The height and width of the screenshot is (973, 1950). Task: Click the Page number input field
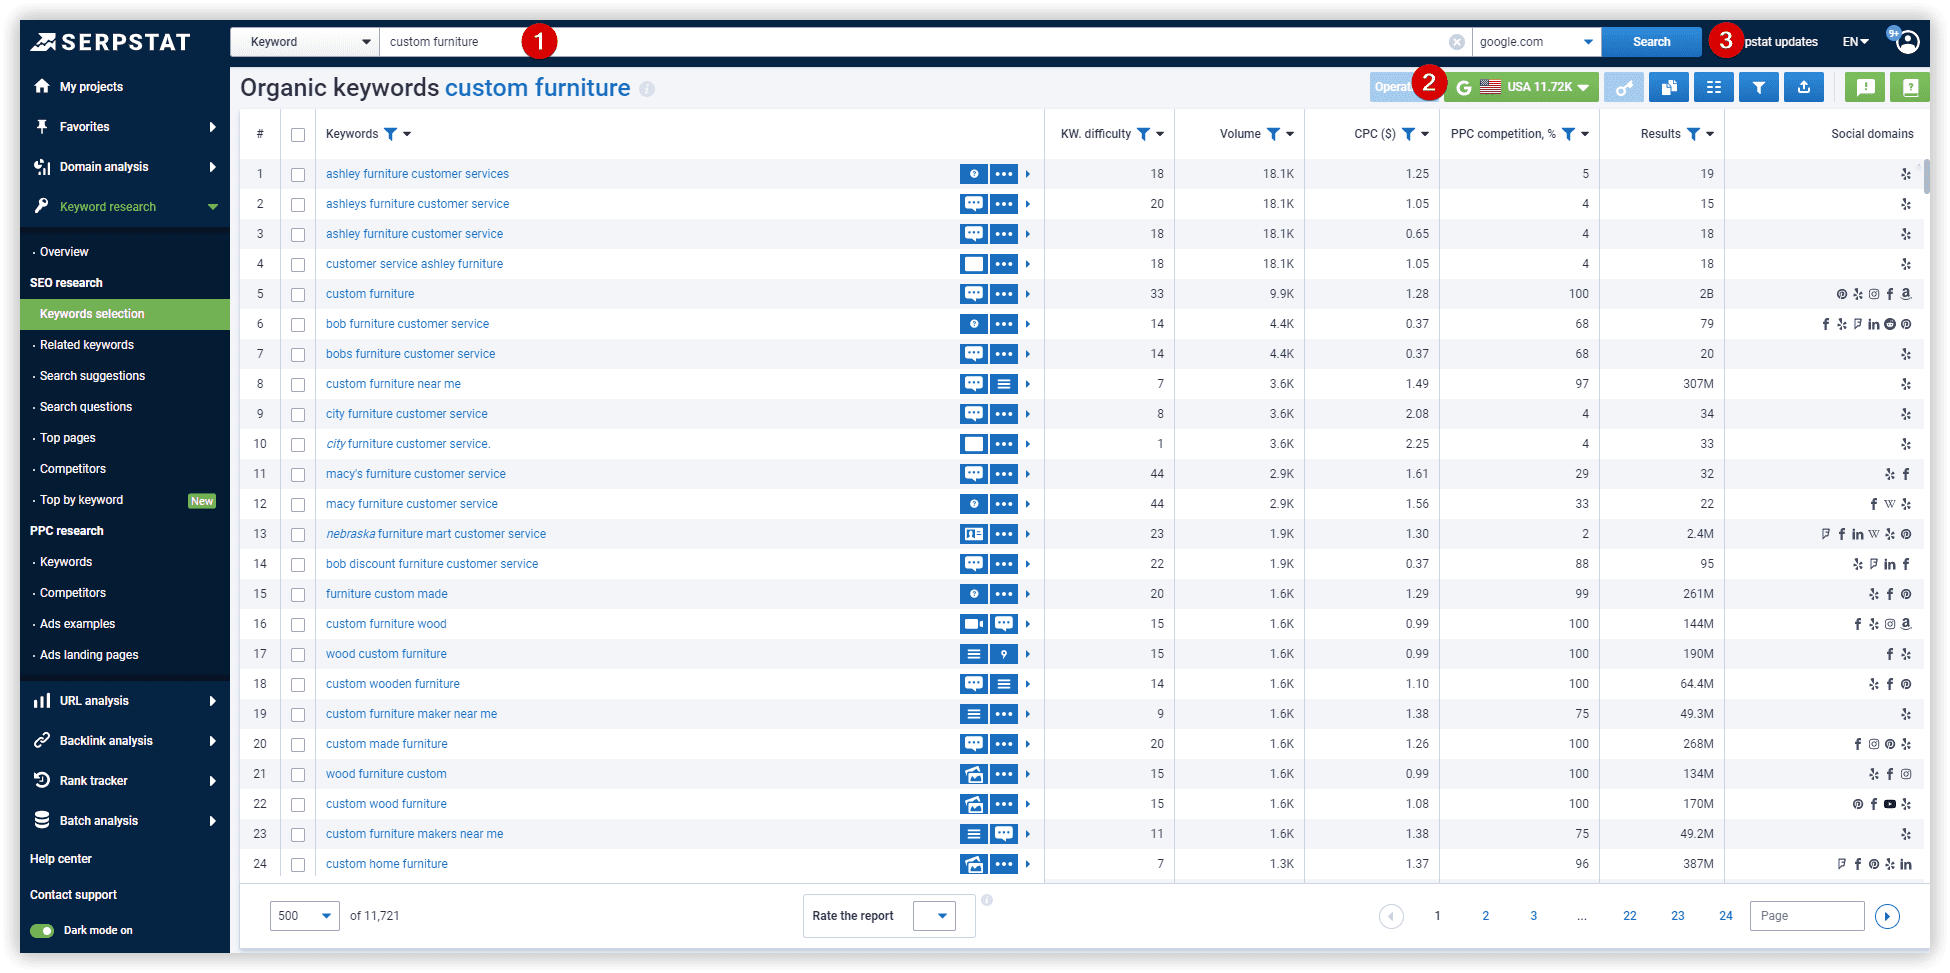(1806, 915)
